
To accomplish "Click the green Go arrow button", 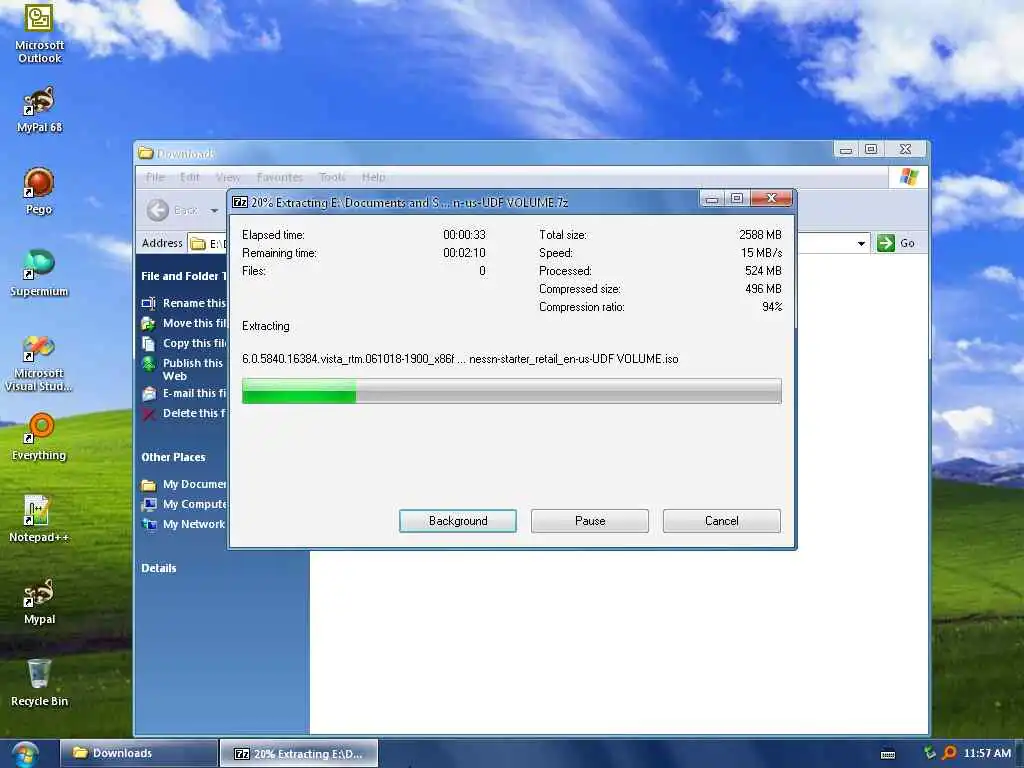I will pos(886,243).
